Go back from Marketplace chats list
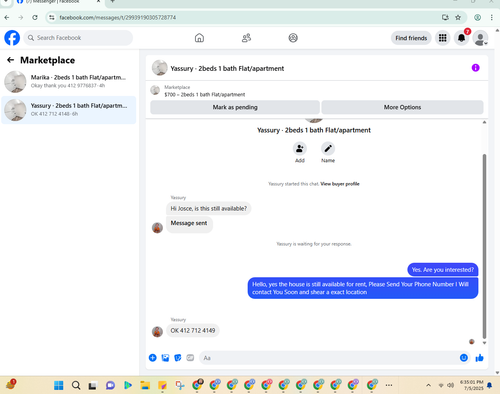Screen dimensions: 500x394 10,60
